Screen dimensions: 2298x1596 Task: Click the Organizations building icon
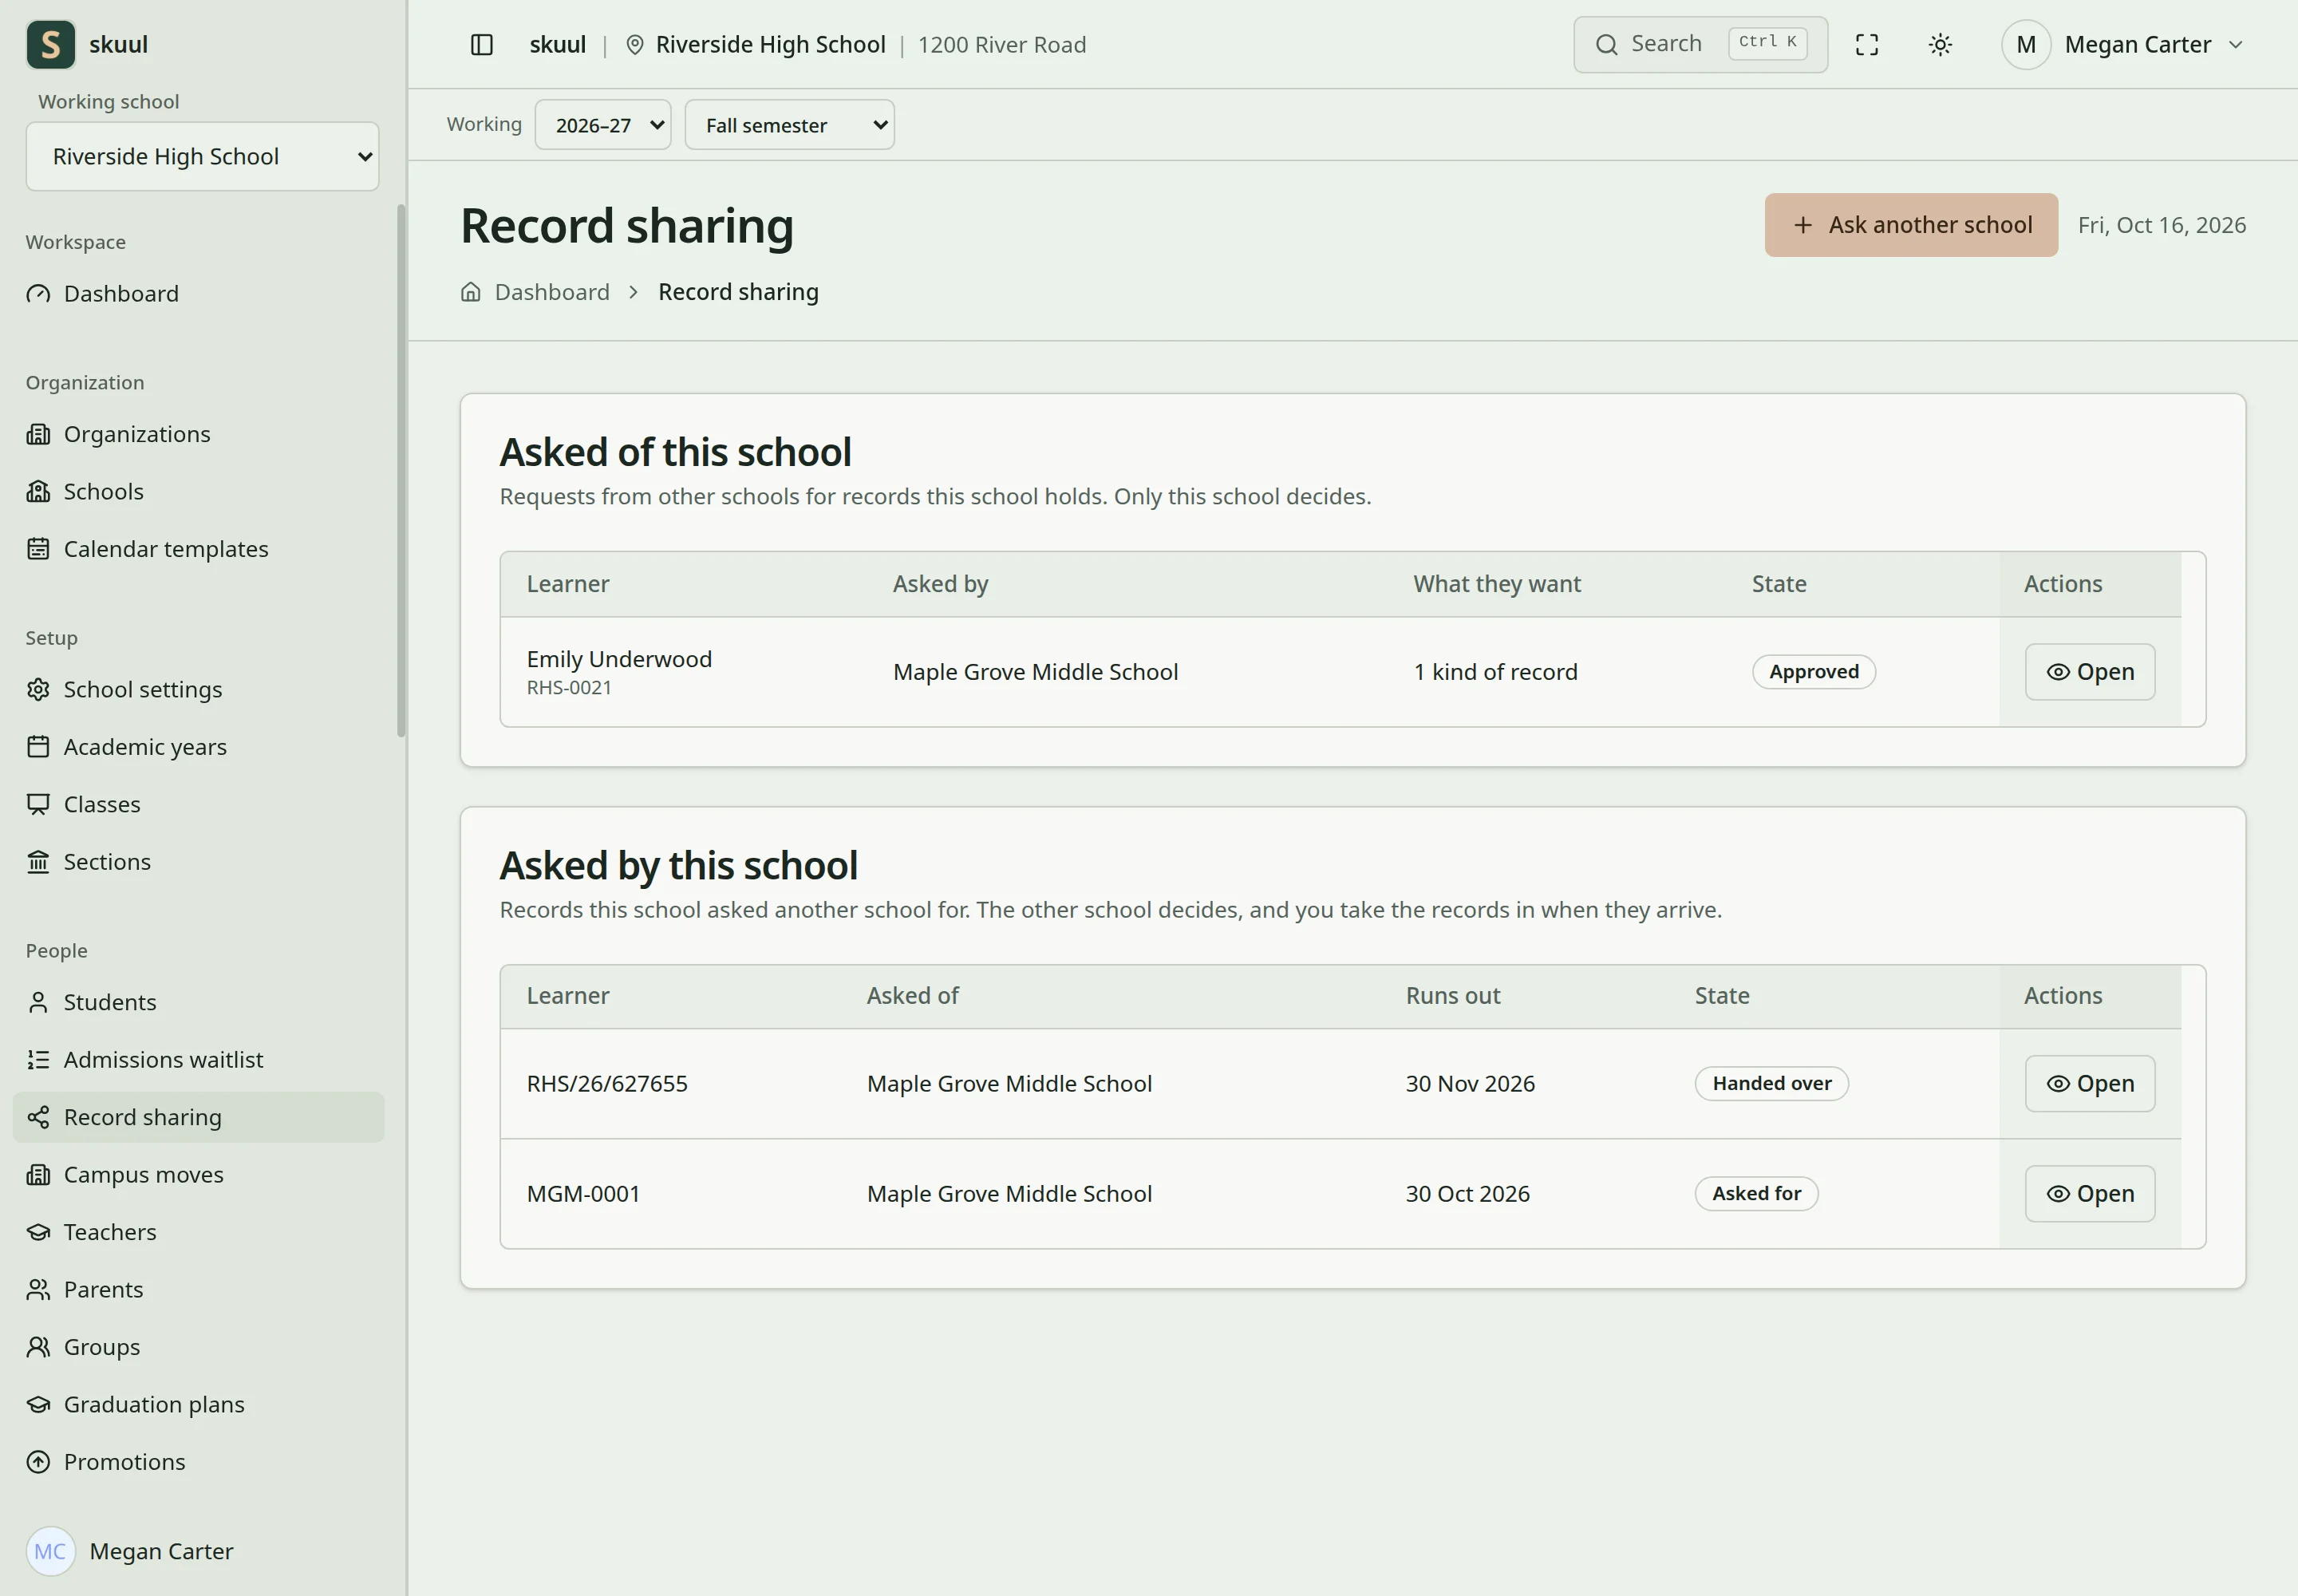coord(38,434)
